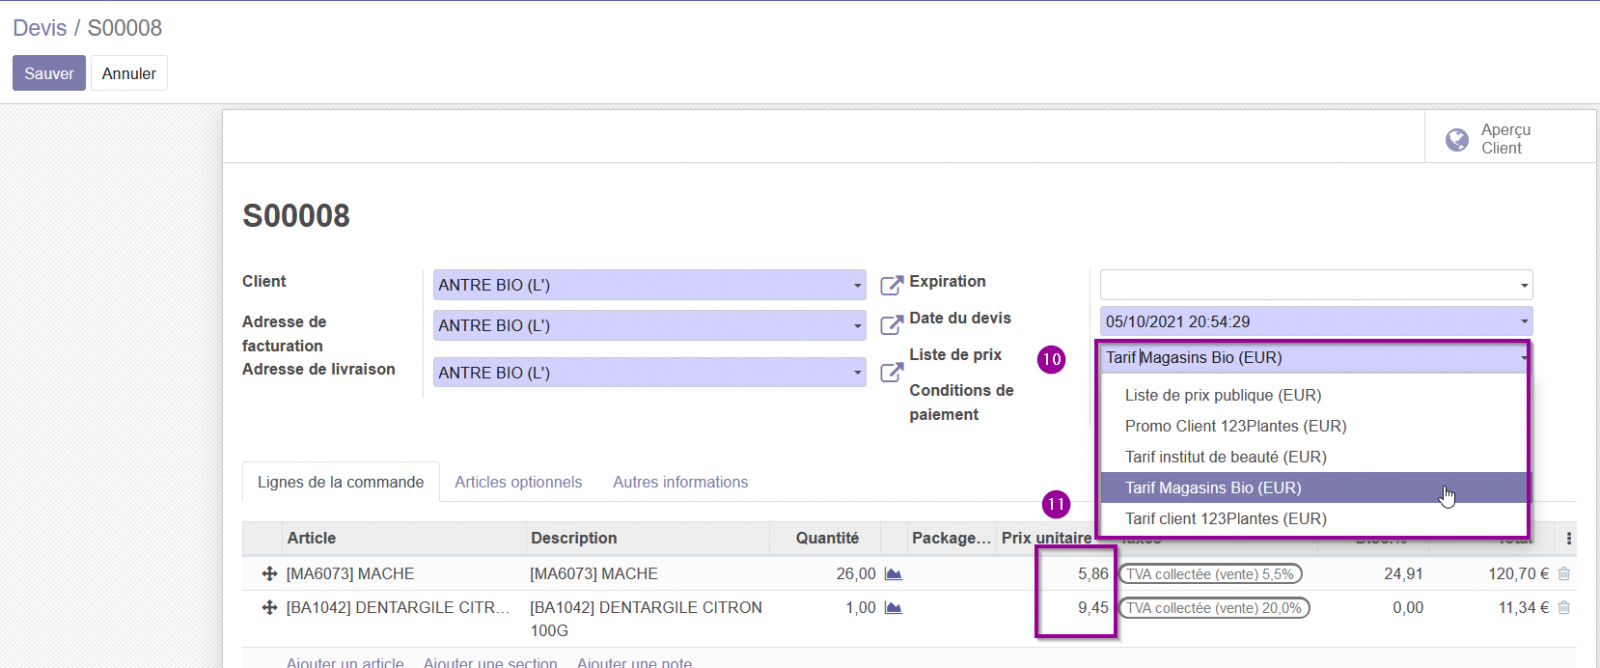The width and height of the screenshot is (1600, 668).
Task: Switch to Articles optionnels tab
Action: 518,482
